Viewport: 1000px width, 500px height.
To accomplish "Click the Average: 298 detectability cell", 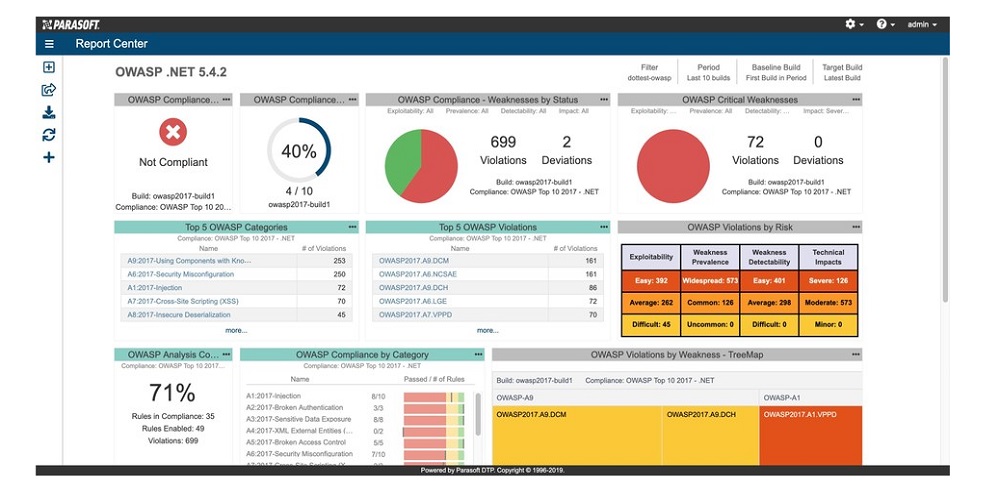I will point(769,303).
